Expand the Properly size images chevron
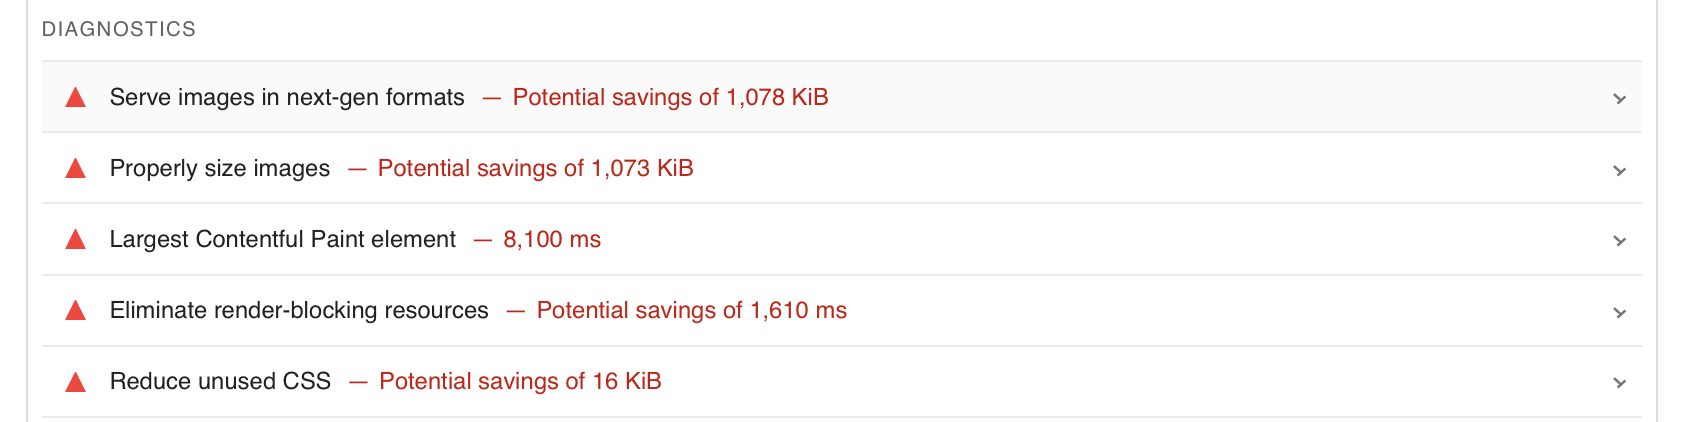This screenshot has height=422, width=1694. point(1619,170)
